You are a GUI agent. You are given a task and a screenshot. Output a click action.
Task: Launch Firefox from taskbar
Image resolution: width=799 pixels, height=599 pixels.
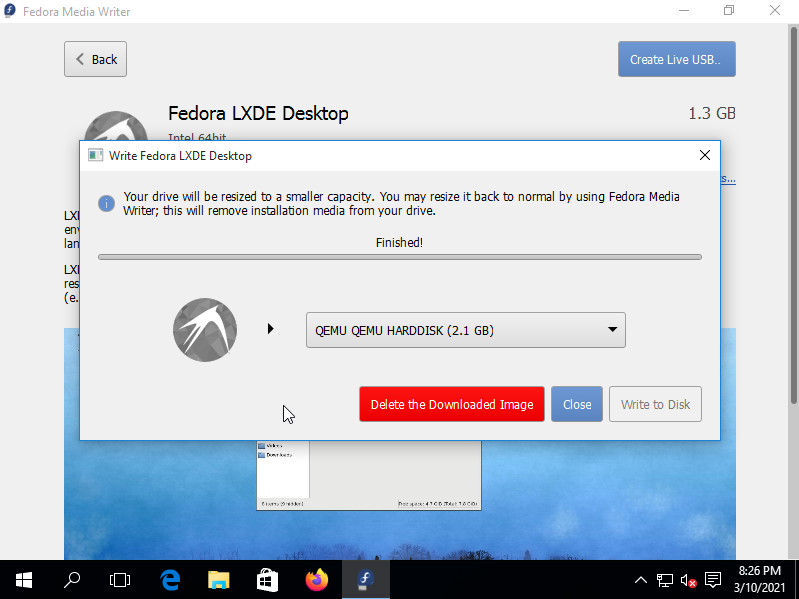(316, 580)
